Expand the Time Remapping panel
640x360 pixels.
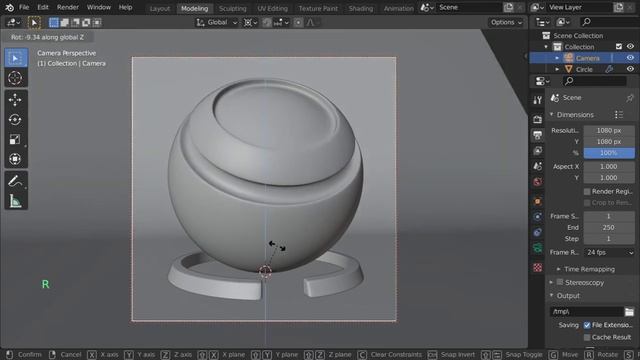click(x=586, y=269)
